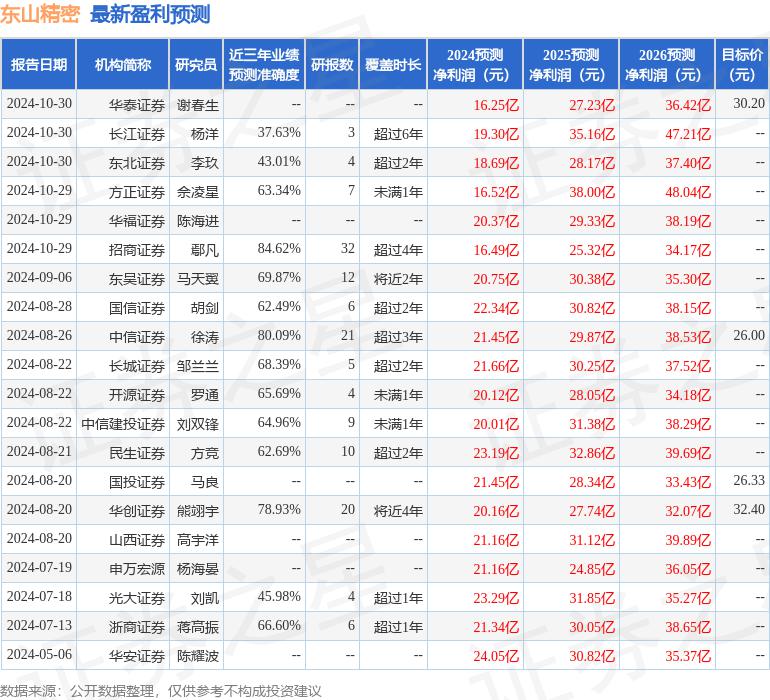This screenshot has height=700, width=770.
Task: Click report date 2024-05-06
Action: pyautogui.click(x=39, y=654)
